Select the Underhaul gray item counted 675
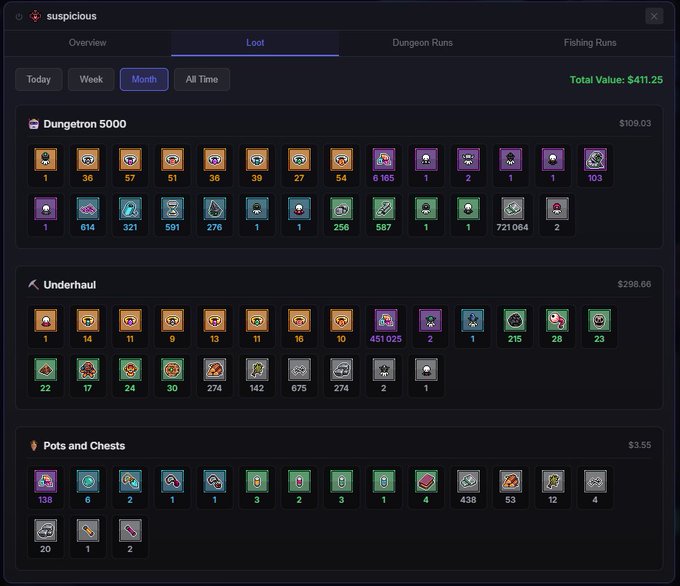The image size is (680, 586). click(299, 375)
